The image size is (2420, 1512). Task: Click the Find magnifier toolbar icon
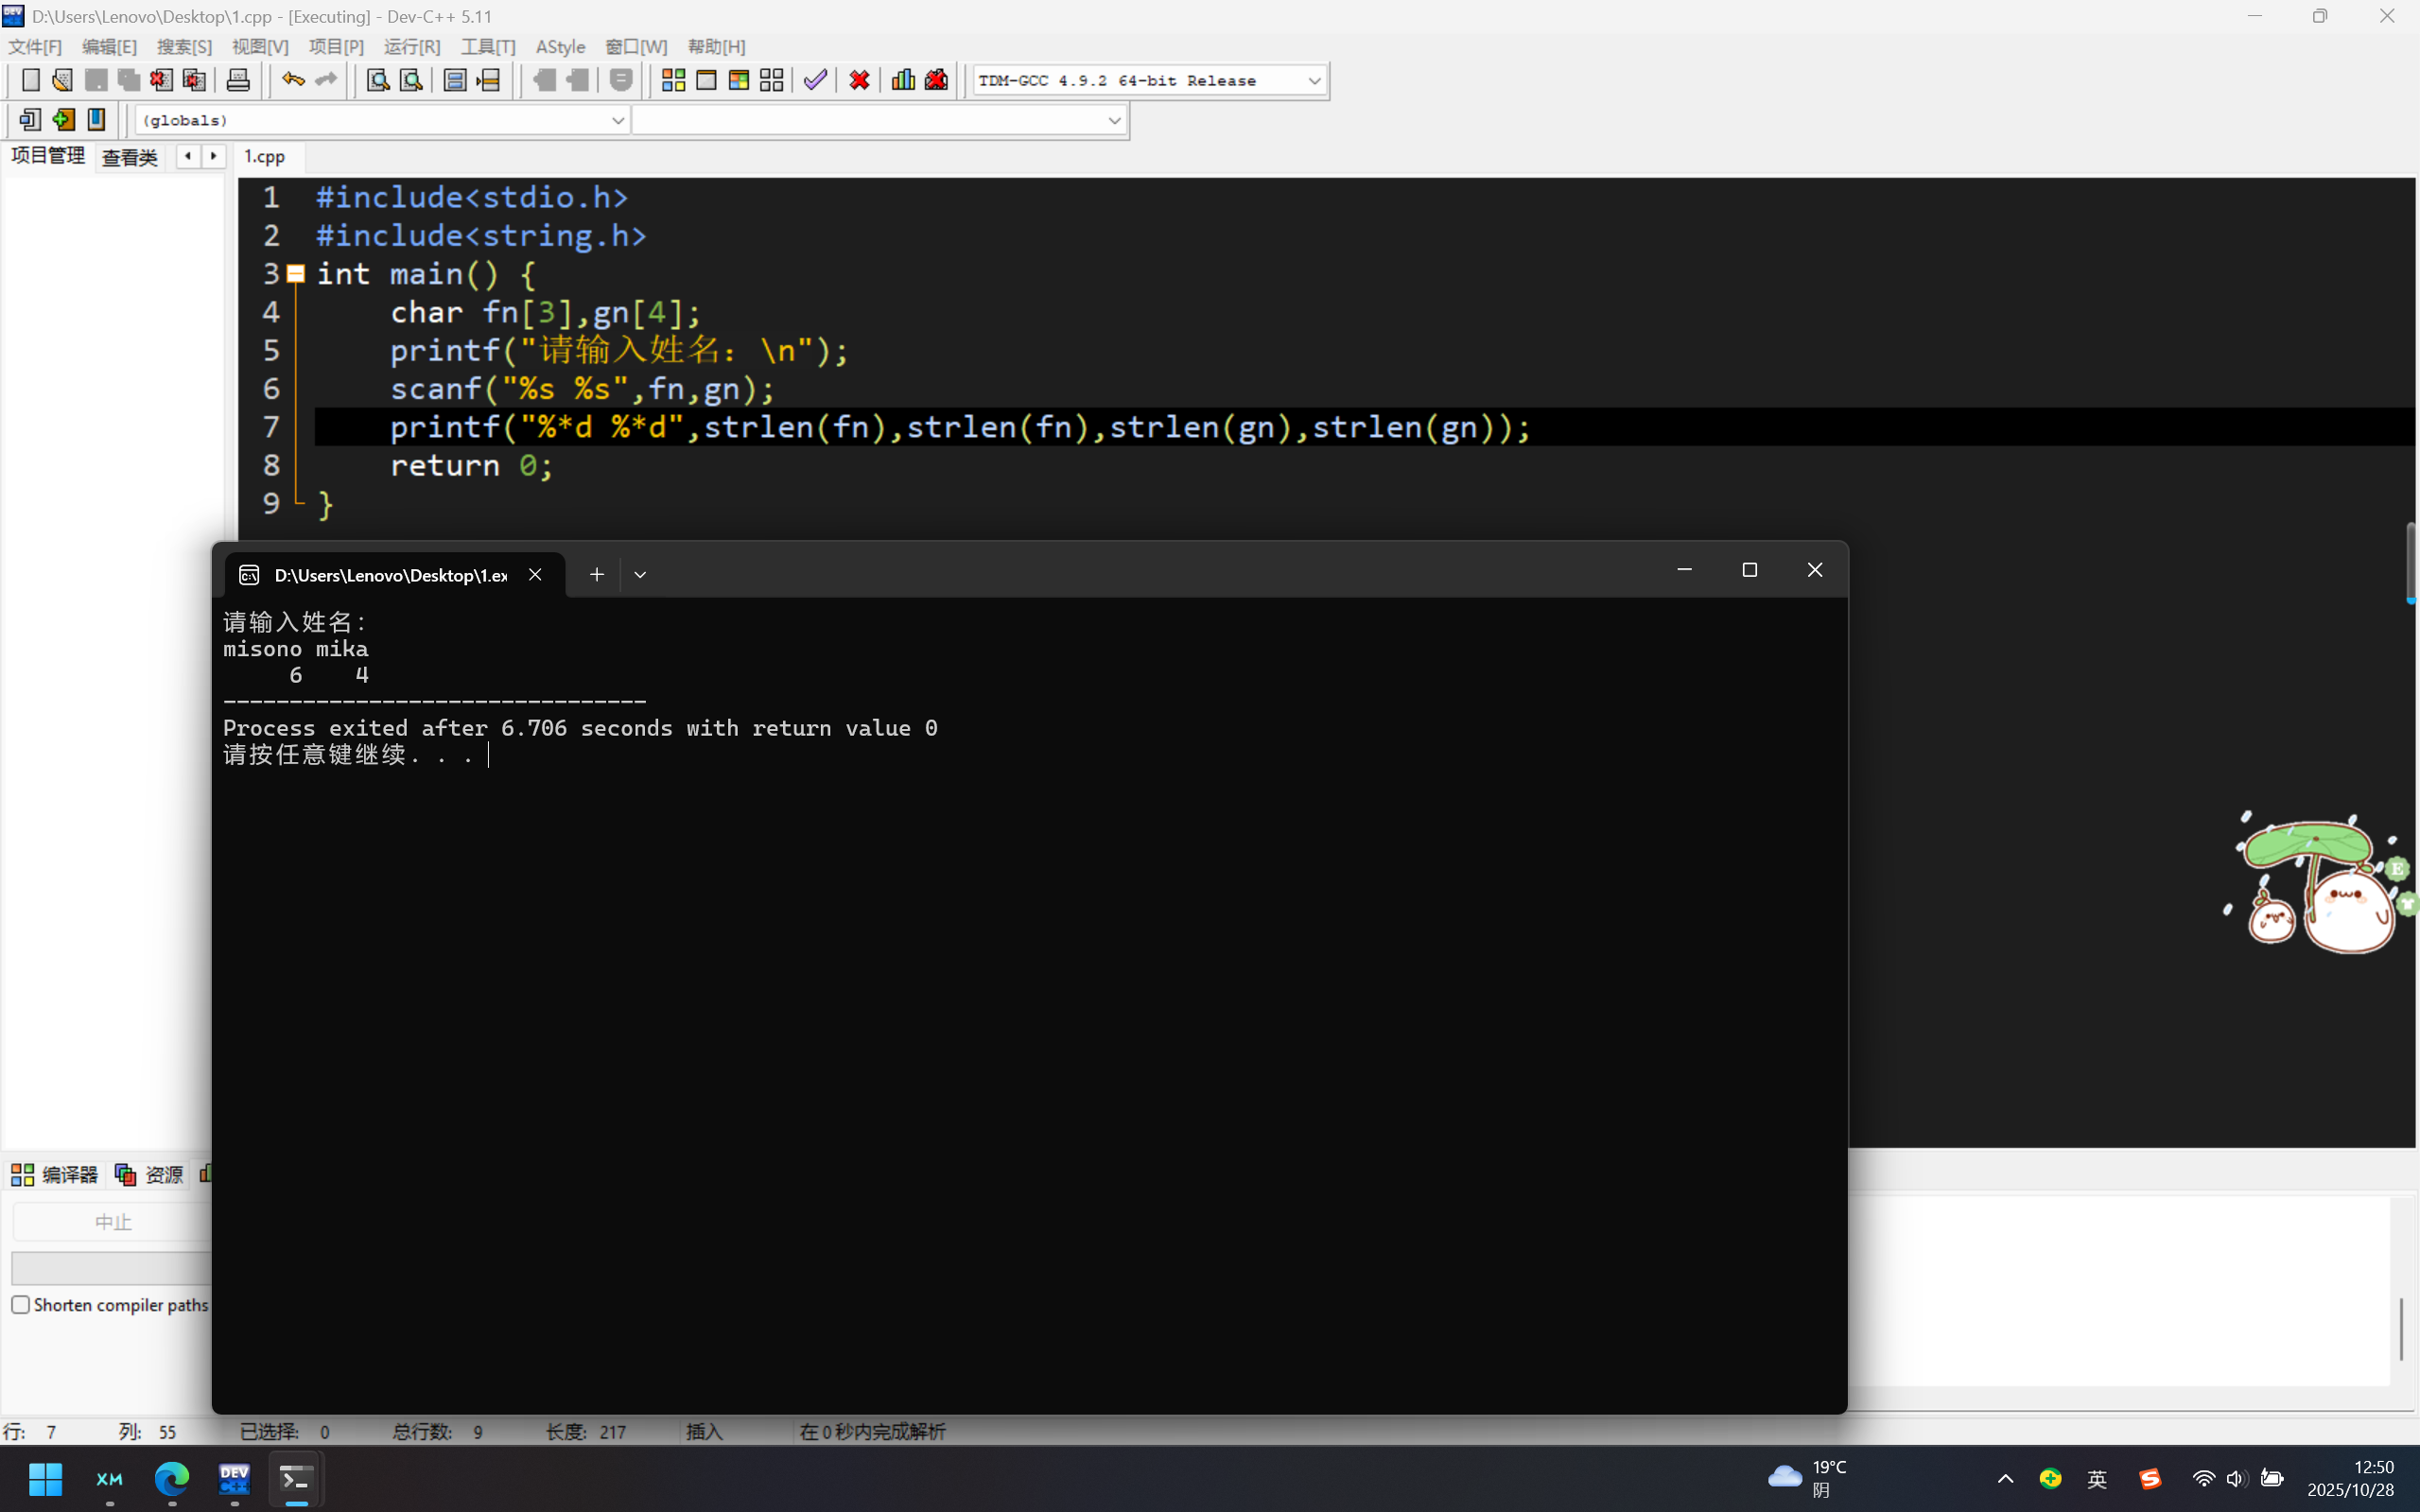coord(377,80)
